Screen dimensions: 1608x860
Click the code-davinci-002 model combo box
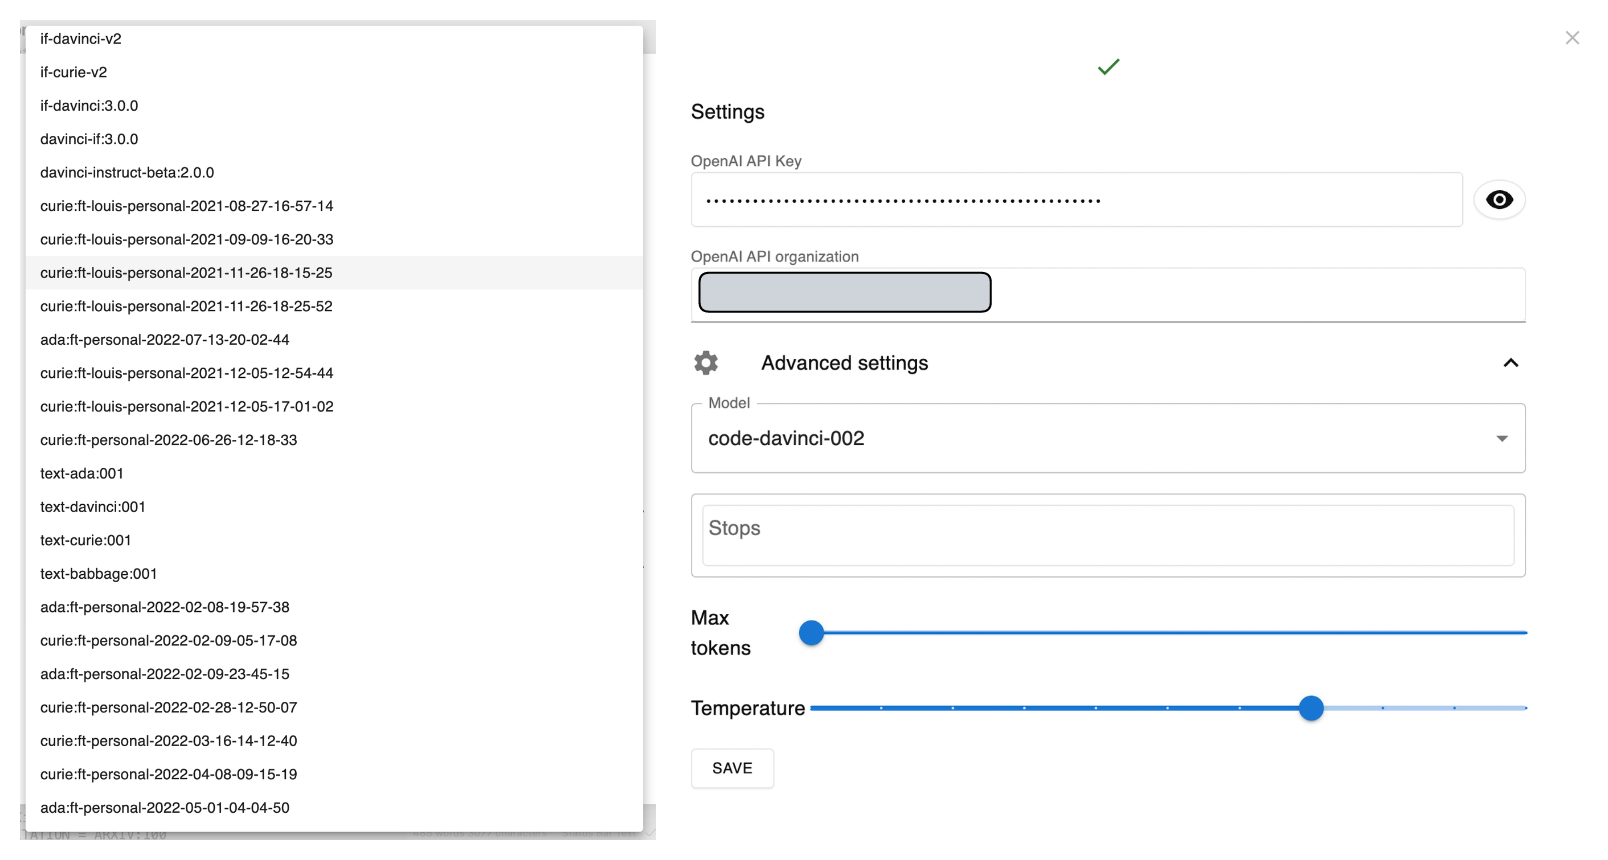[x=1108, y=438]
